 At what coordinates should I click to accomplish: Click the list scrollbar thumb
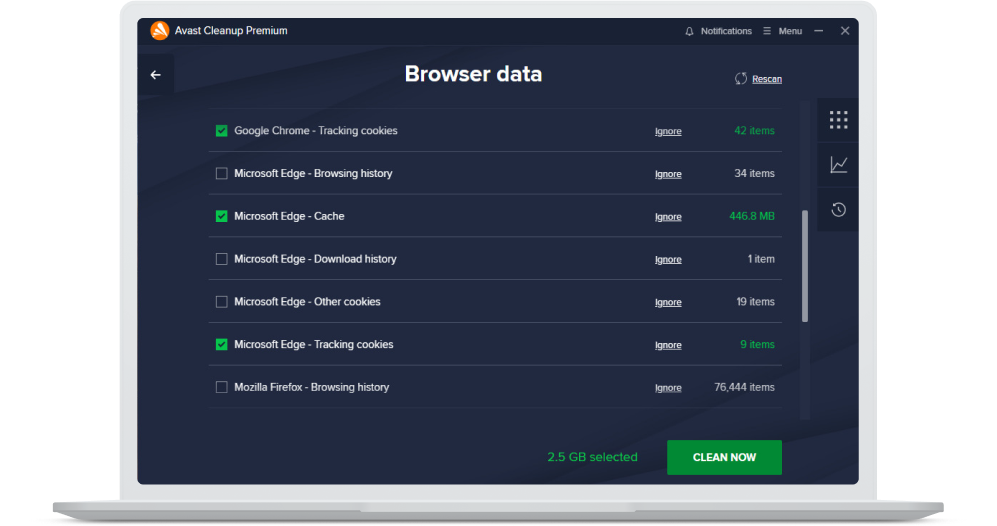(x=805, y=266)
